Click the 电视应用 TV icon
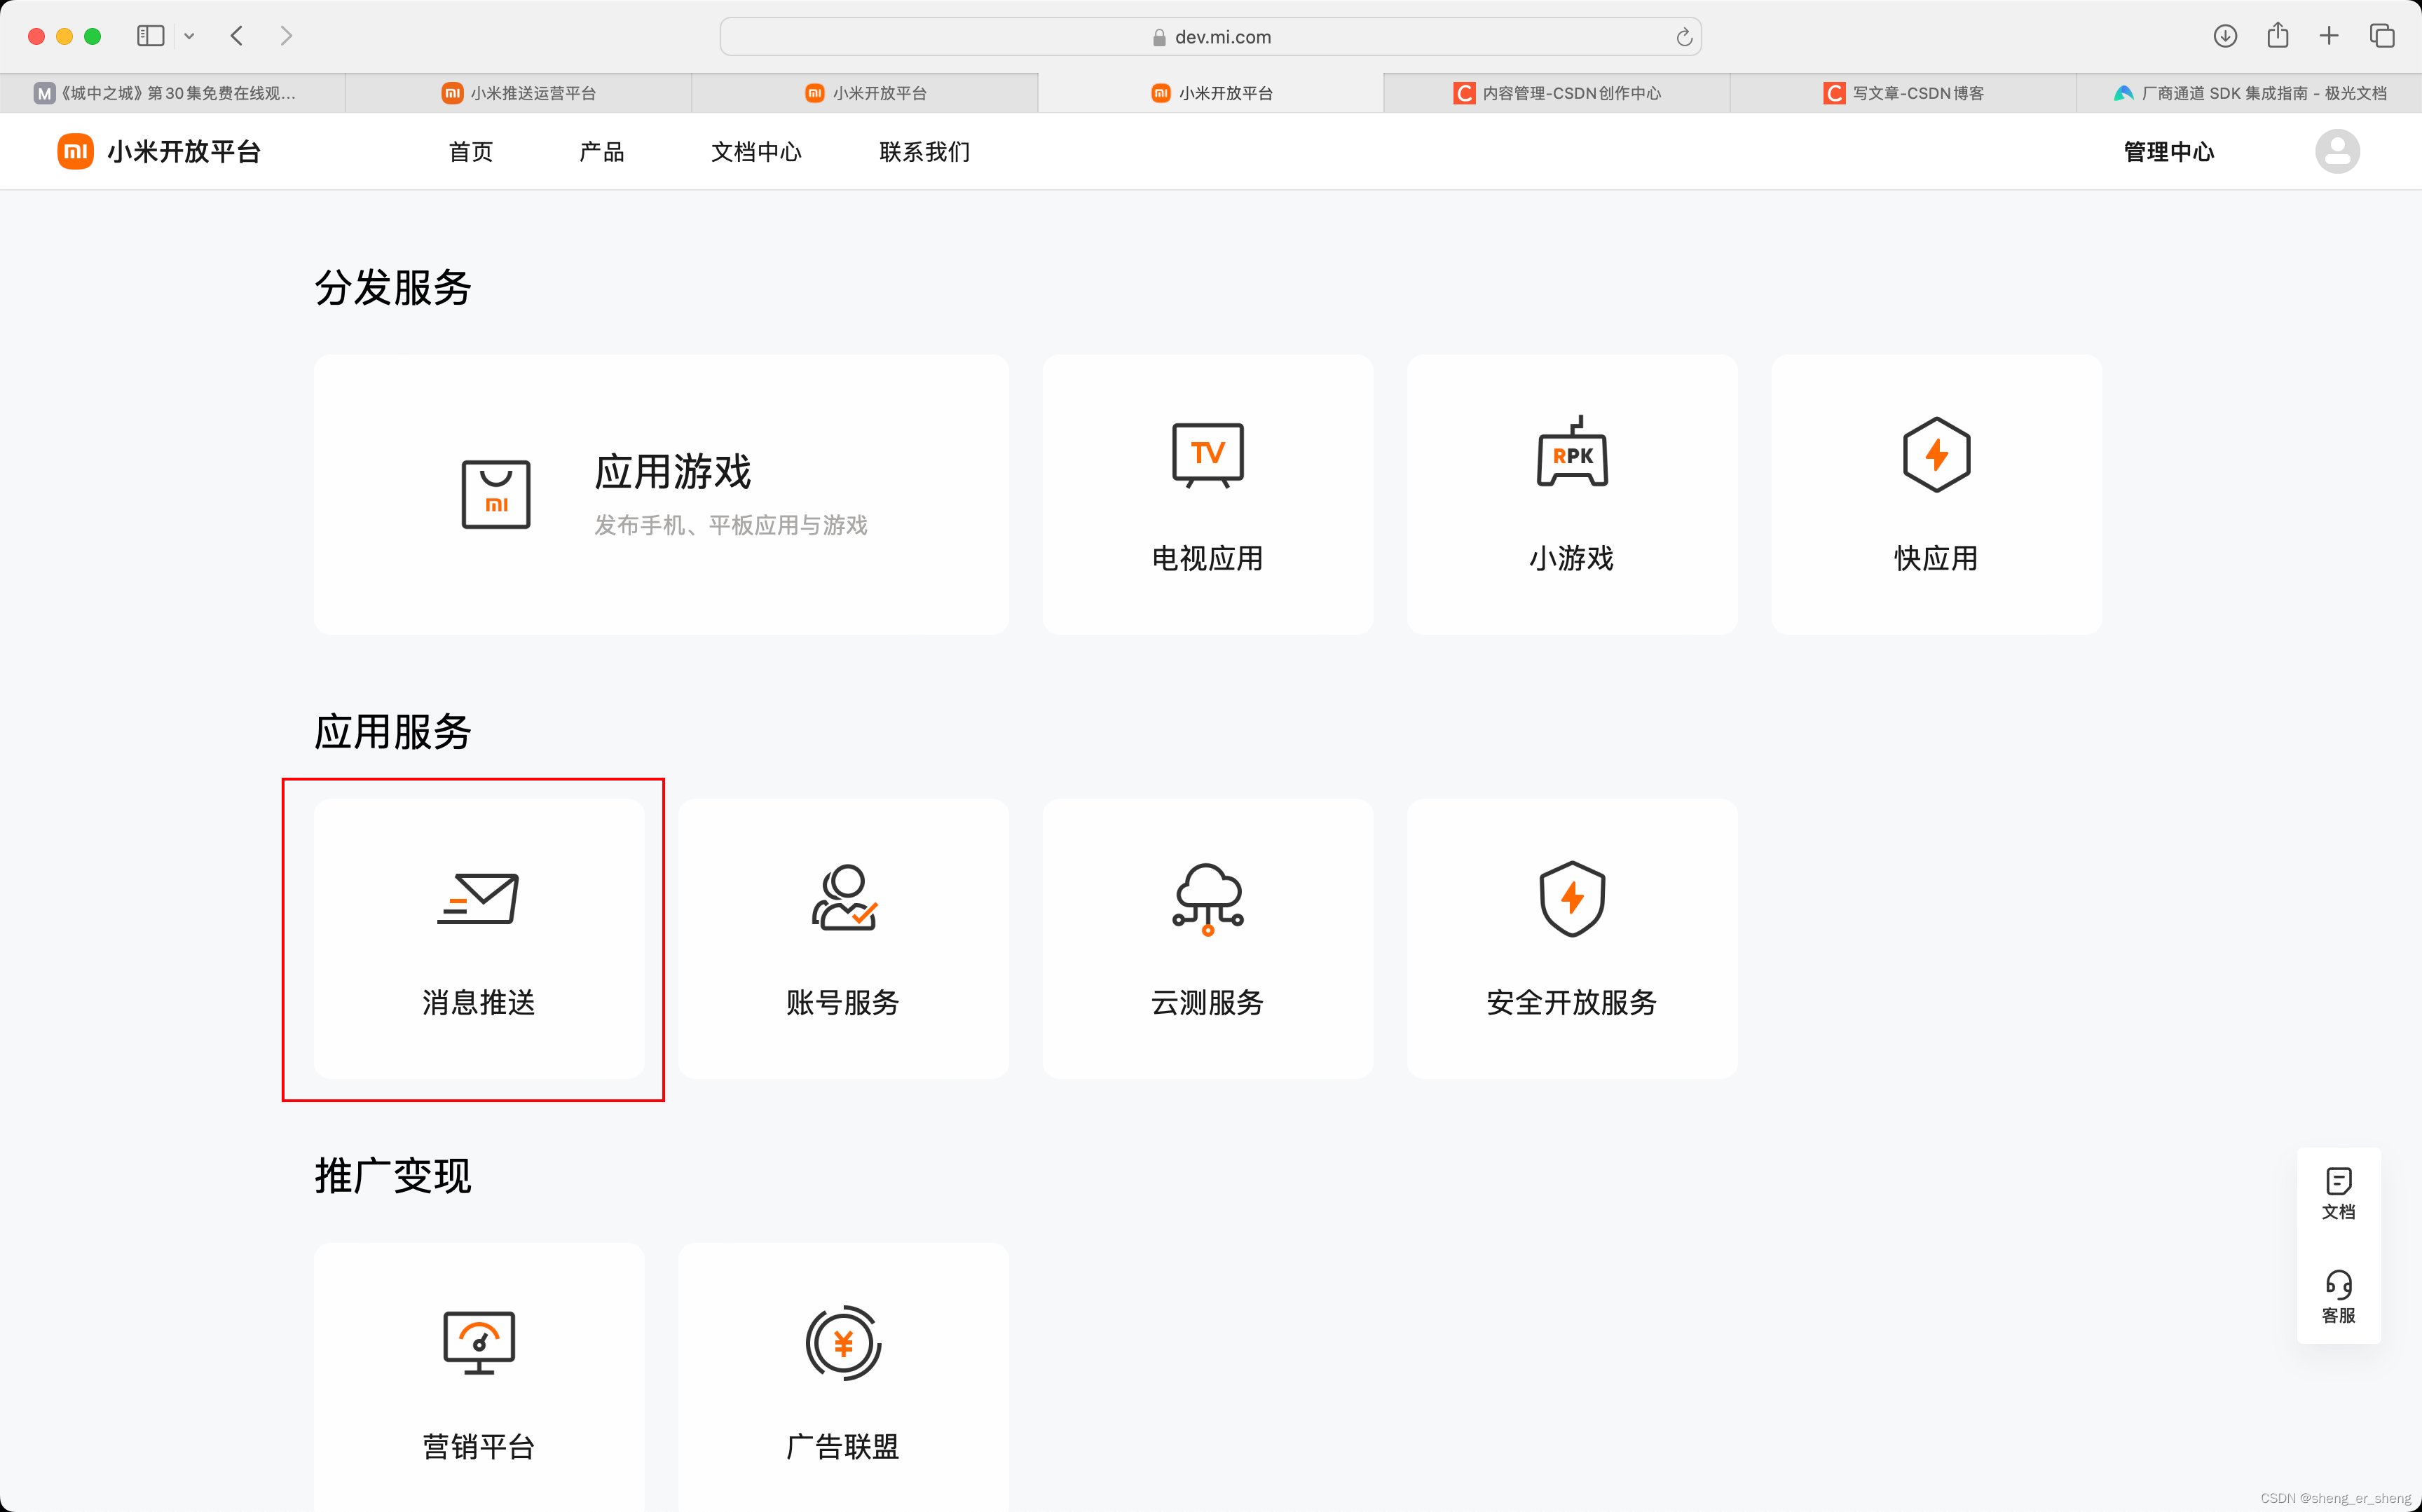Screen dimensions: 2422x1512 tap(1207, 455)
